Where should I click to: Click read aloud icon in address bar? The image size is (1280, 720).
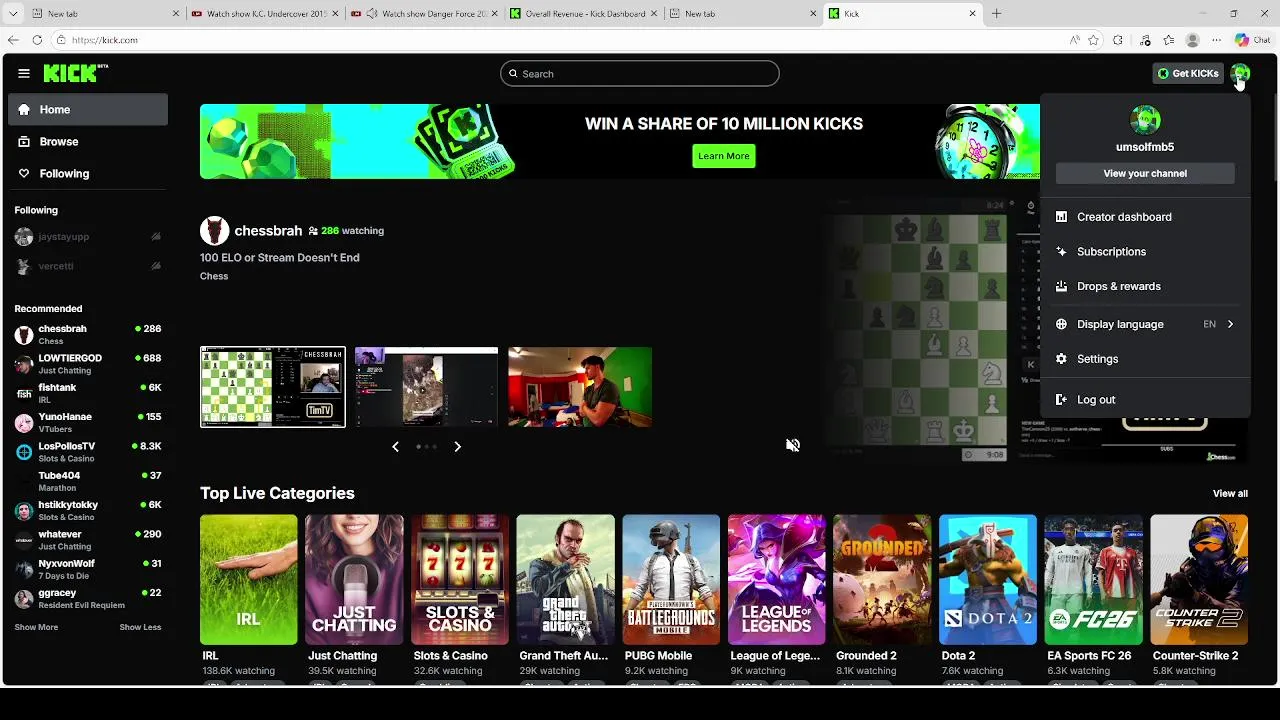tap(1074, 40)
